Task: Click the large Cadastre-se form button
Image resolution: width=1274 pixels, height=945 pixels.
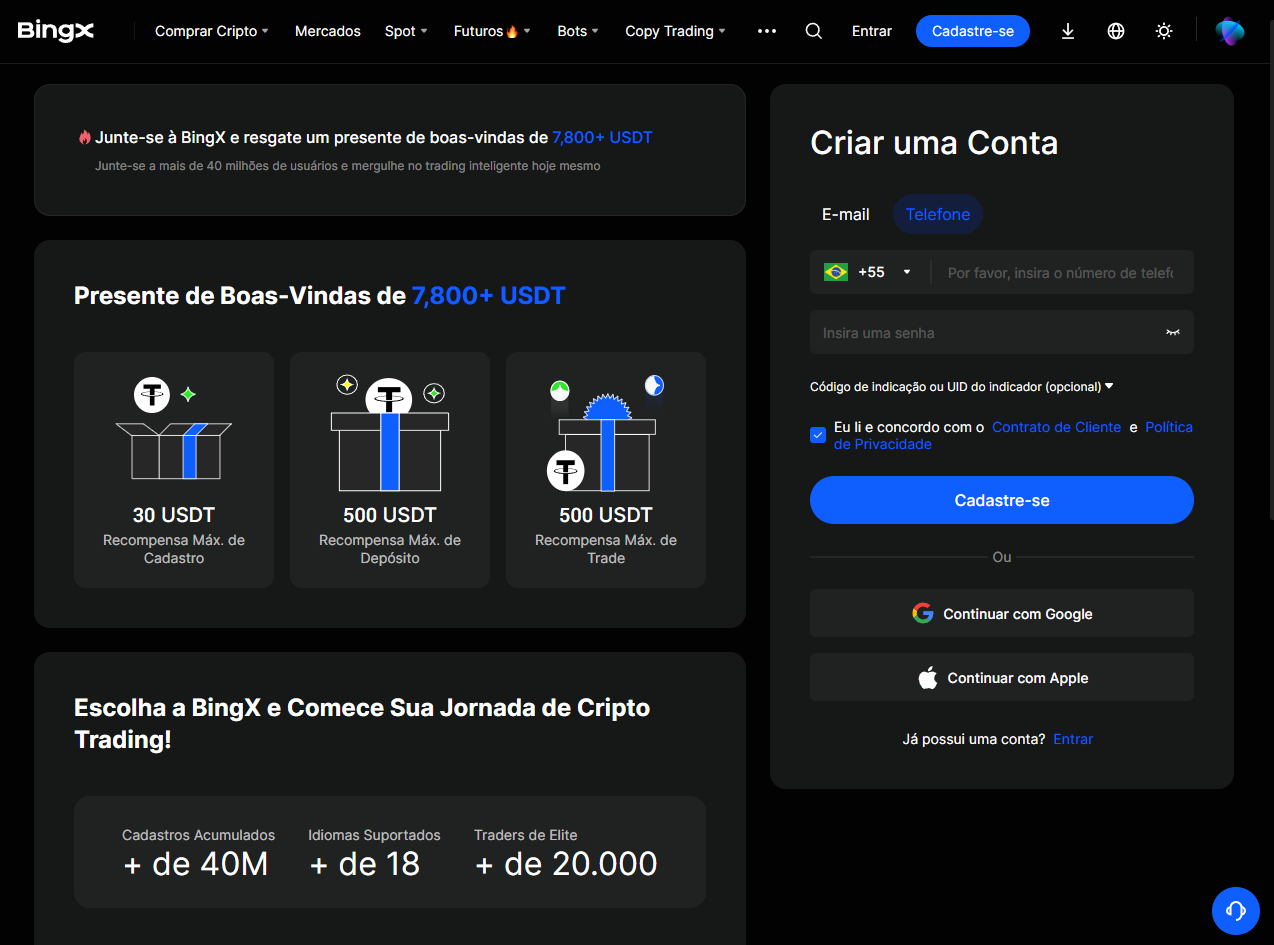Action: click(x=1002, y=500)
